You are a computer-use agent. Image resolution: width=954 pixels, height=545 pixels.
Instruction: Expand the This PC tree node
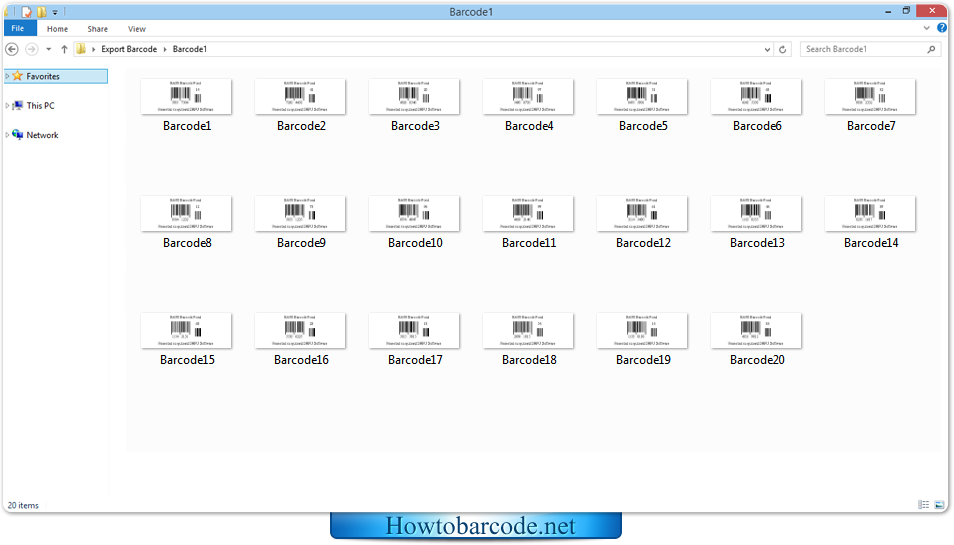tap(6, 105)
